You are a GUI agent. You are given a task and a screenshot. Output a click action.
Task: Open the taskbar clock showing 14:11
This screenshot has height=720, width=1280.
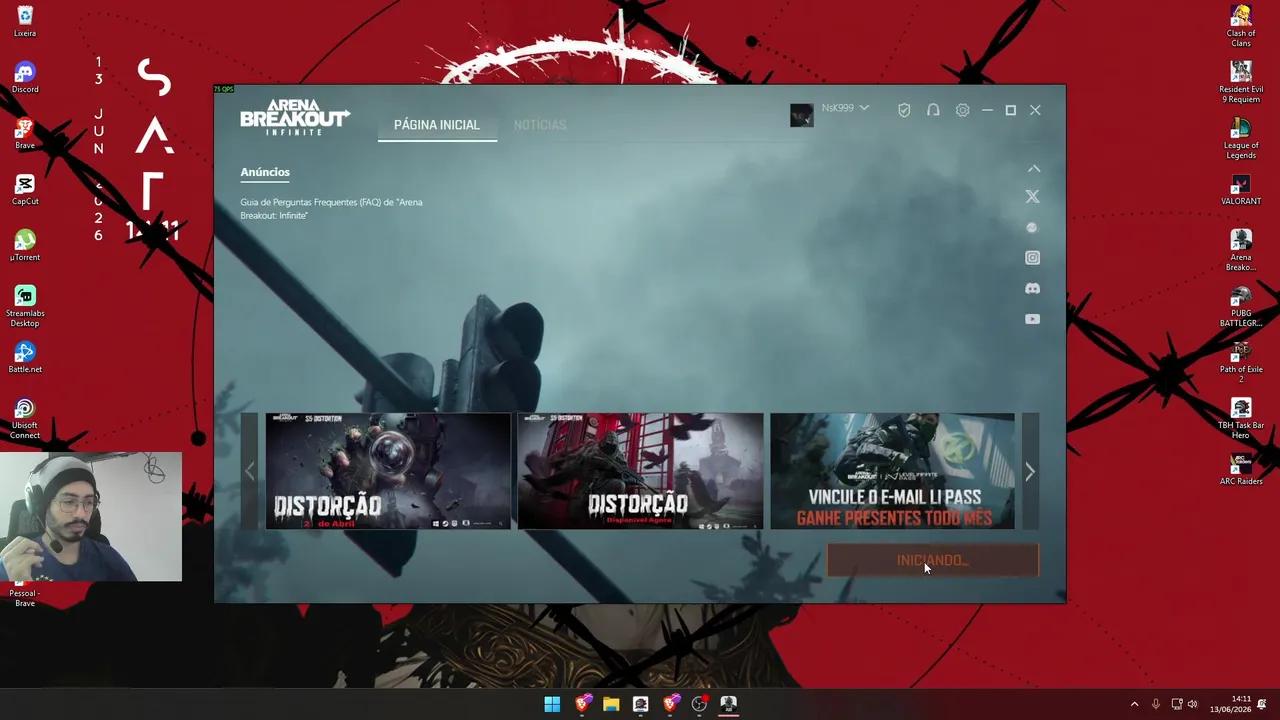click(1231, 704)
